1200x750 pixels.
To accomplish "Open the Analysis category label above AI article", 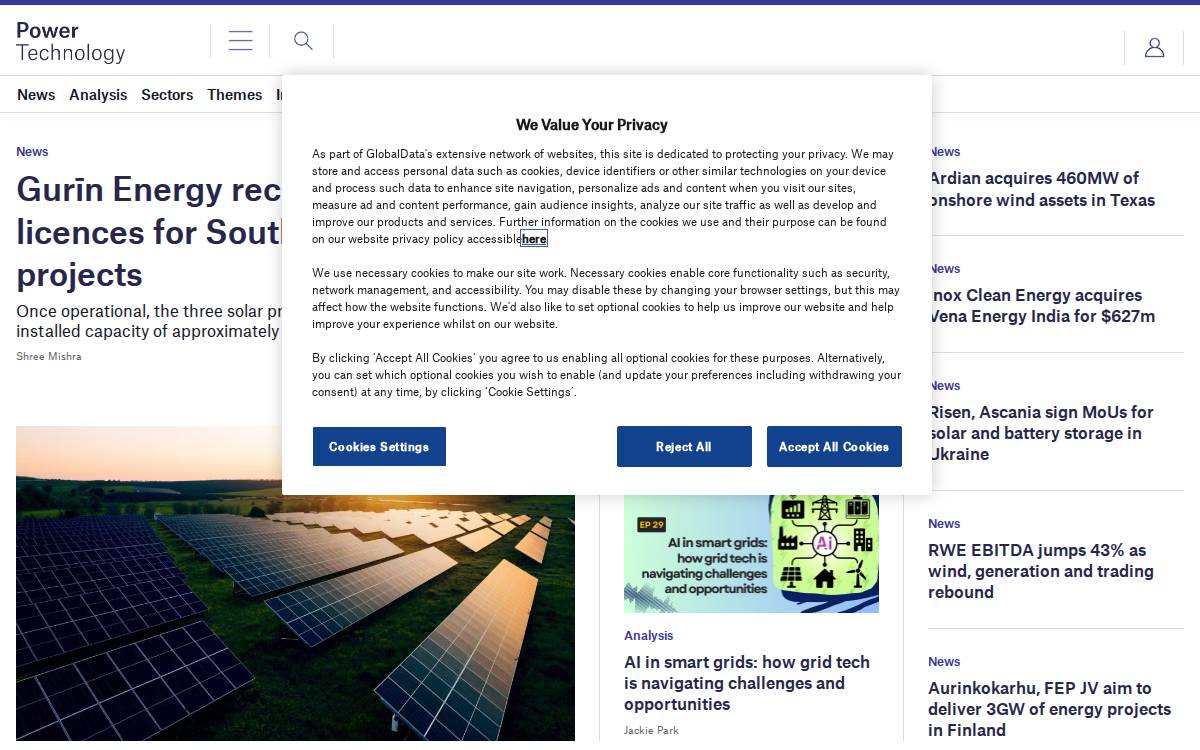I will point(648,636).
